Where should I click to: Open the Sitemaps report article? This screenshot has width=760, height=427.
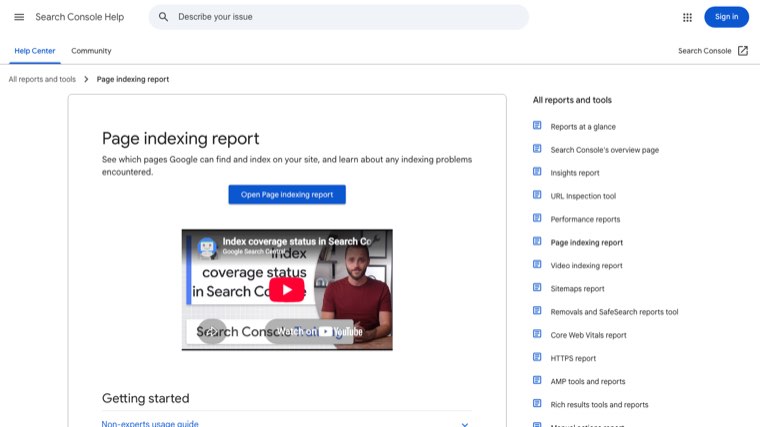577,289
